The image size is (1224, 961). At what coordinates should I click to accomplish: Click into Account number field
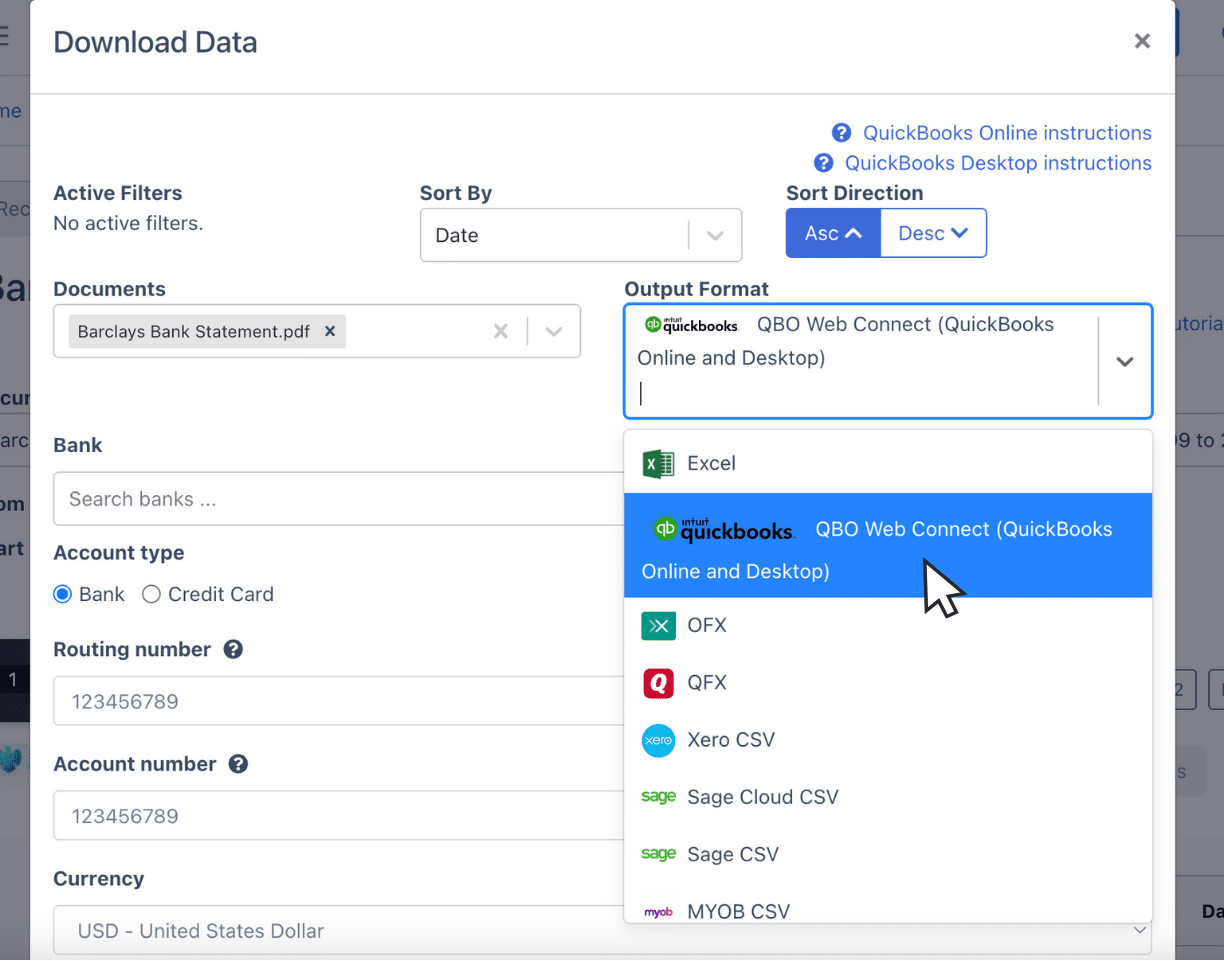point(339,816)
